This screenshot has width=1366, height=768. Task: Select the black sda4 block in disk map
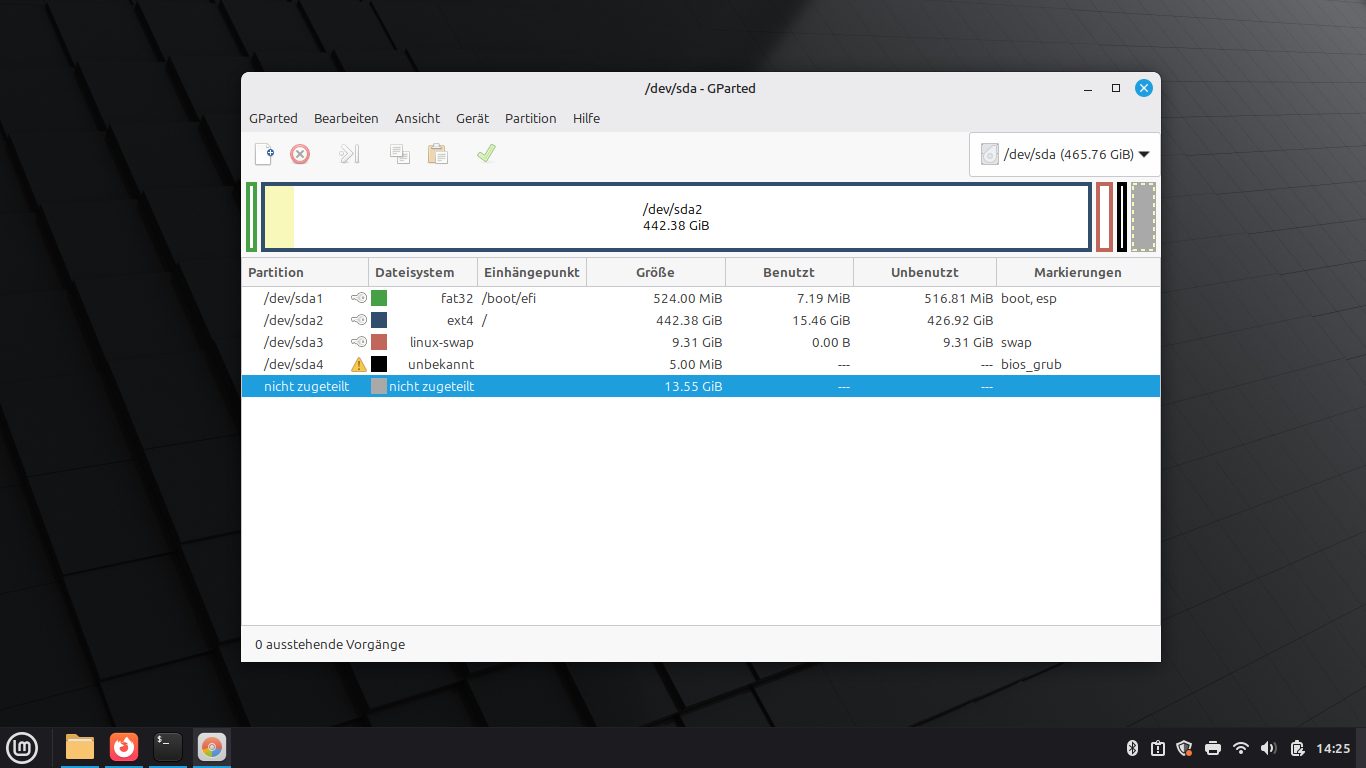[1122, 217]
